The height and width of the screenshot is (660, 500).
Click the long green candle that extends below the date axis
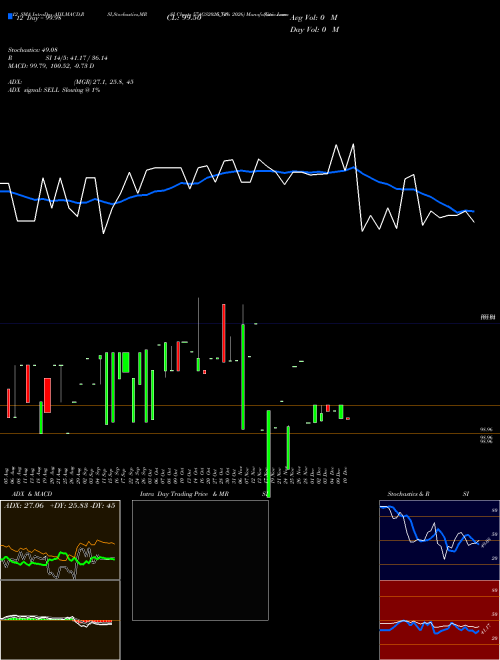point(269,454)
